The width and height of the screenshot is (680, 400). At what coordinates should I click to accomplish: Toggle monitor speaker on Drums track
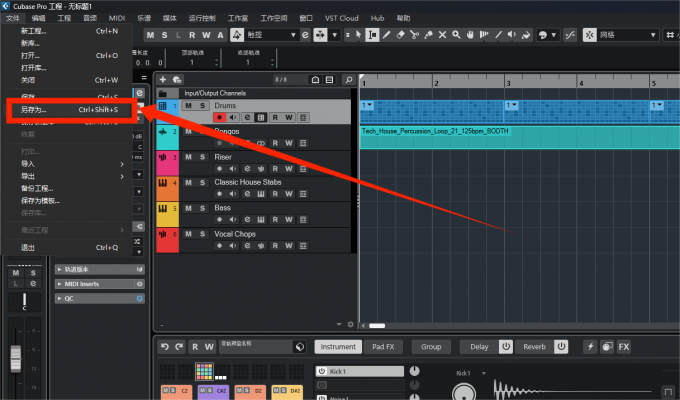coord(233,118)
